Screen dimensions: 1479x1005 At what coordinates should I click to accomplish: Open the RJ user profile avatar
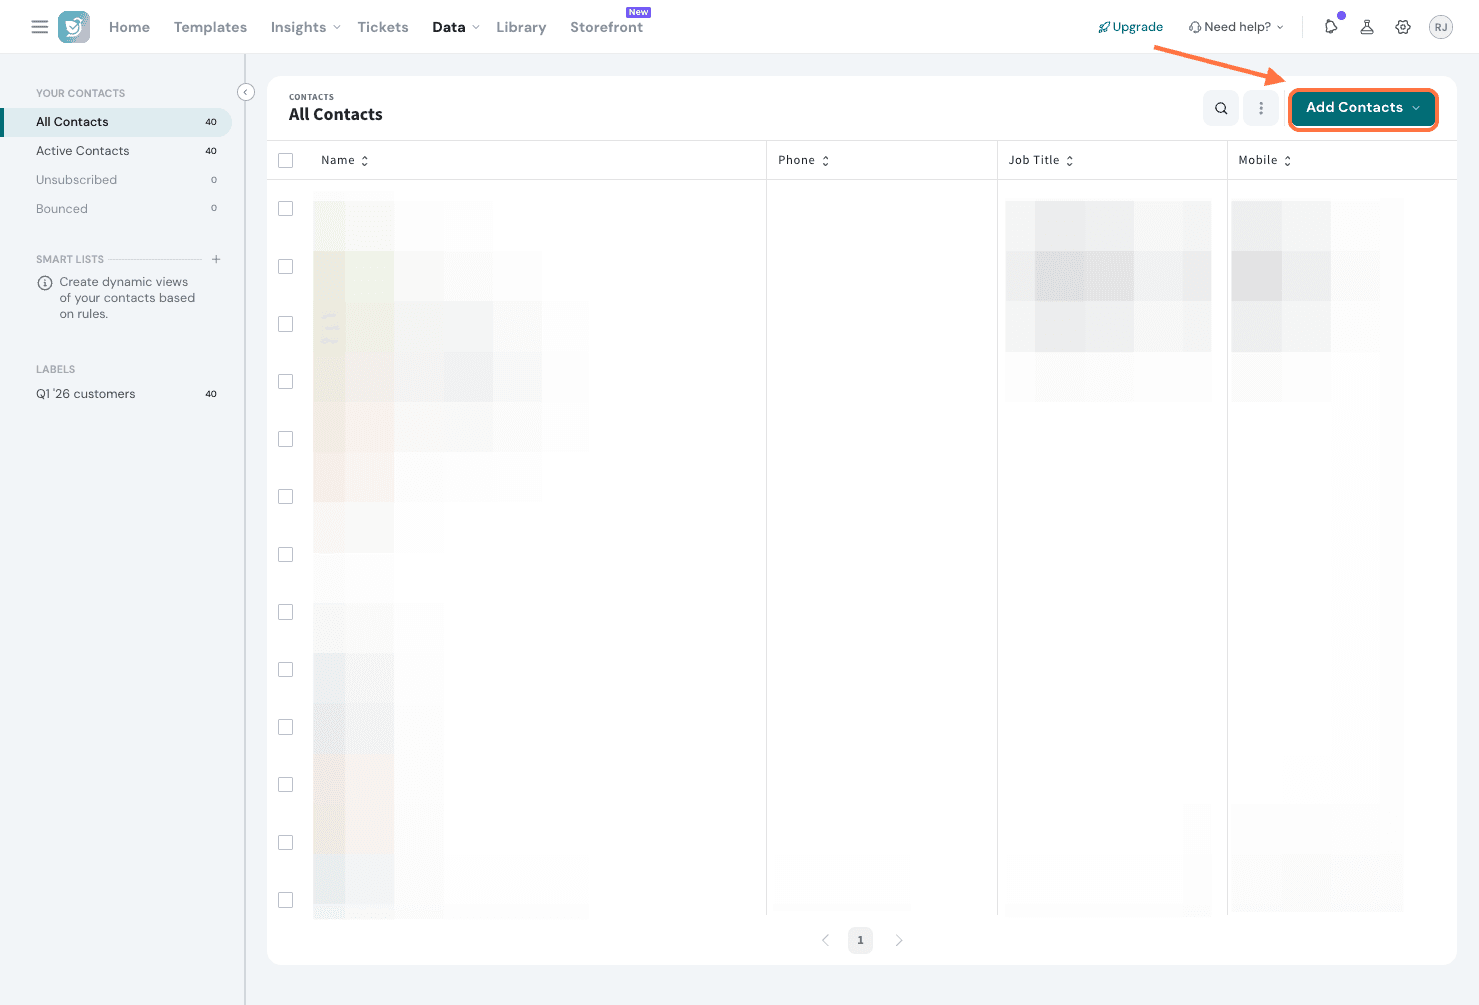1440,27
